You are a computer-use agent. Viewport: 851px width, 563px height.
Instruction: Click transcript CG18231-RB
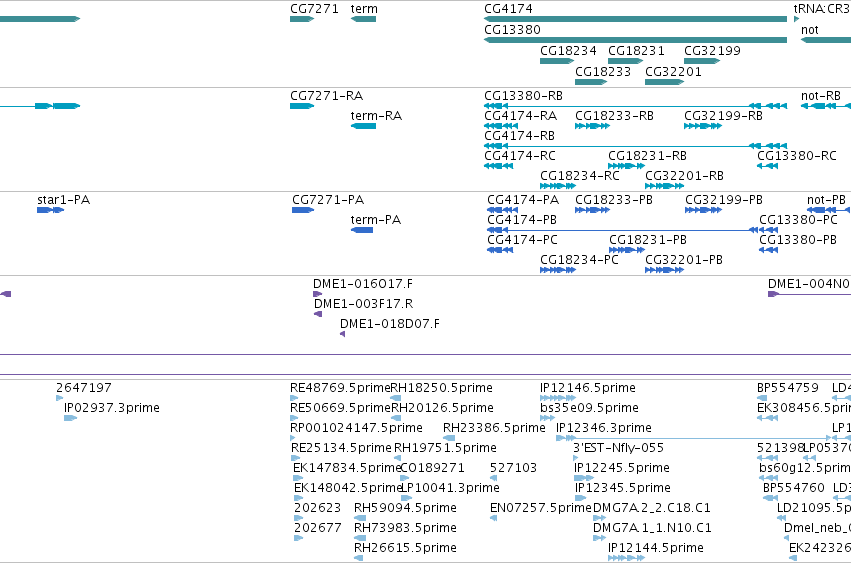pos(626,166)
